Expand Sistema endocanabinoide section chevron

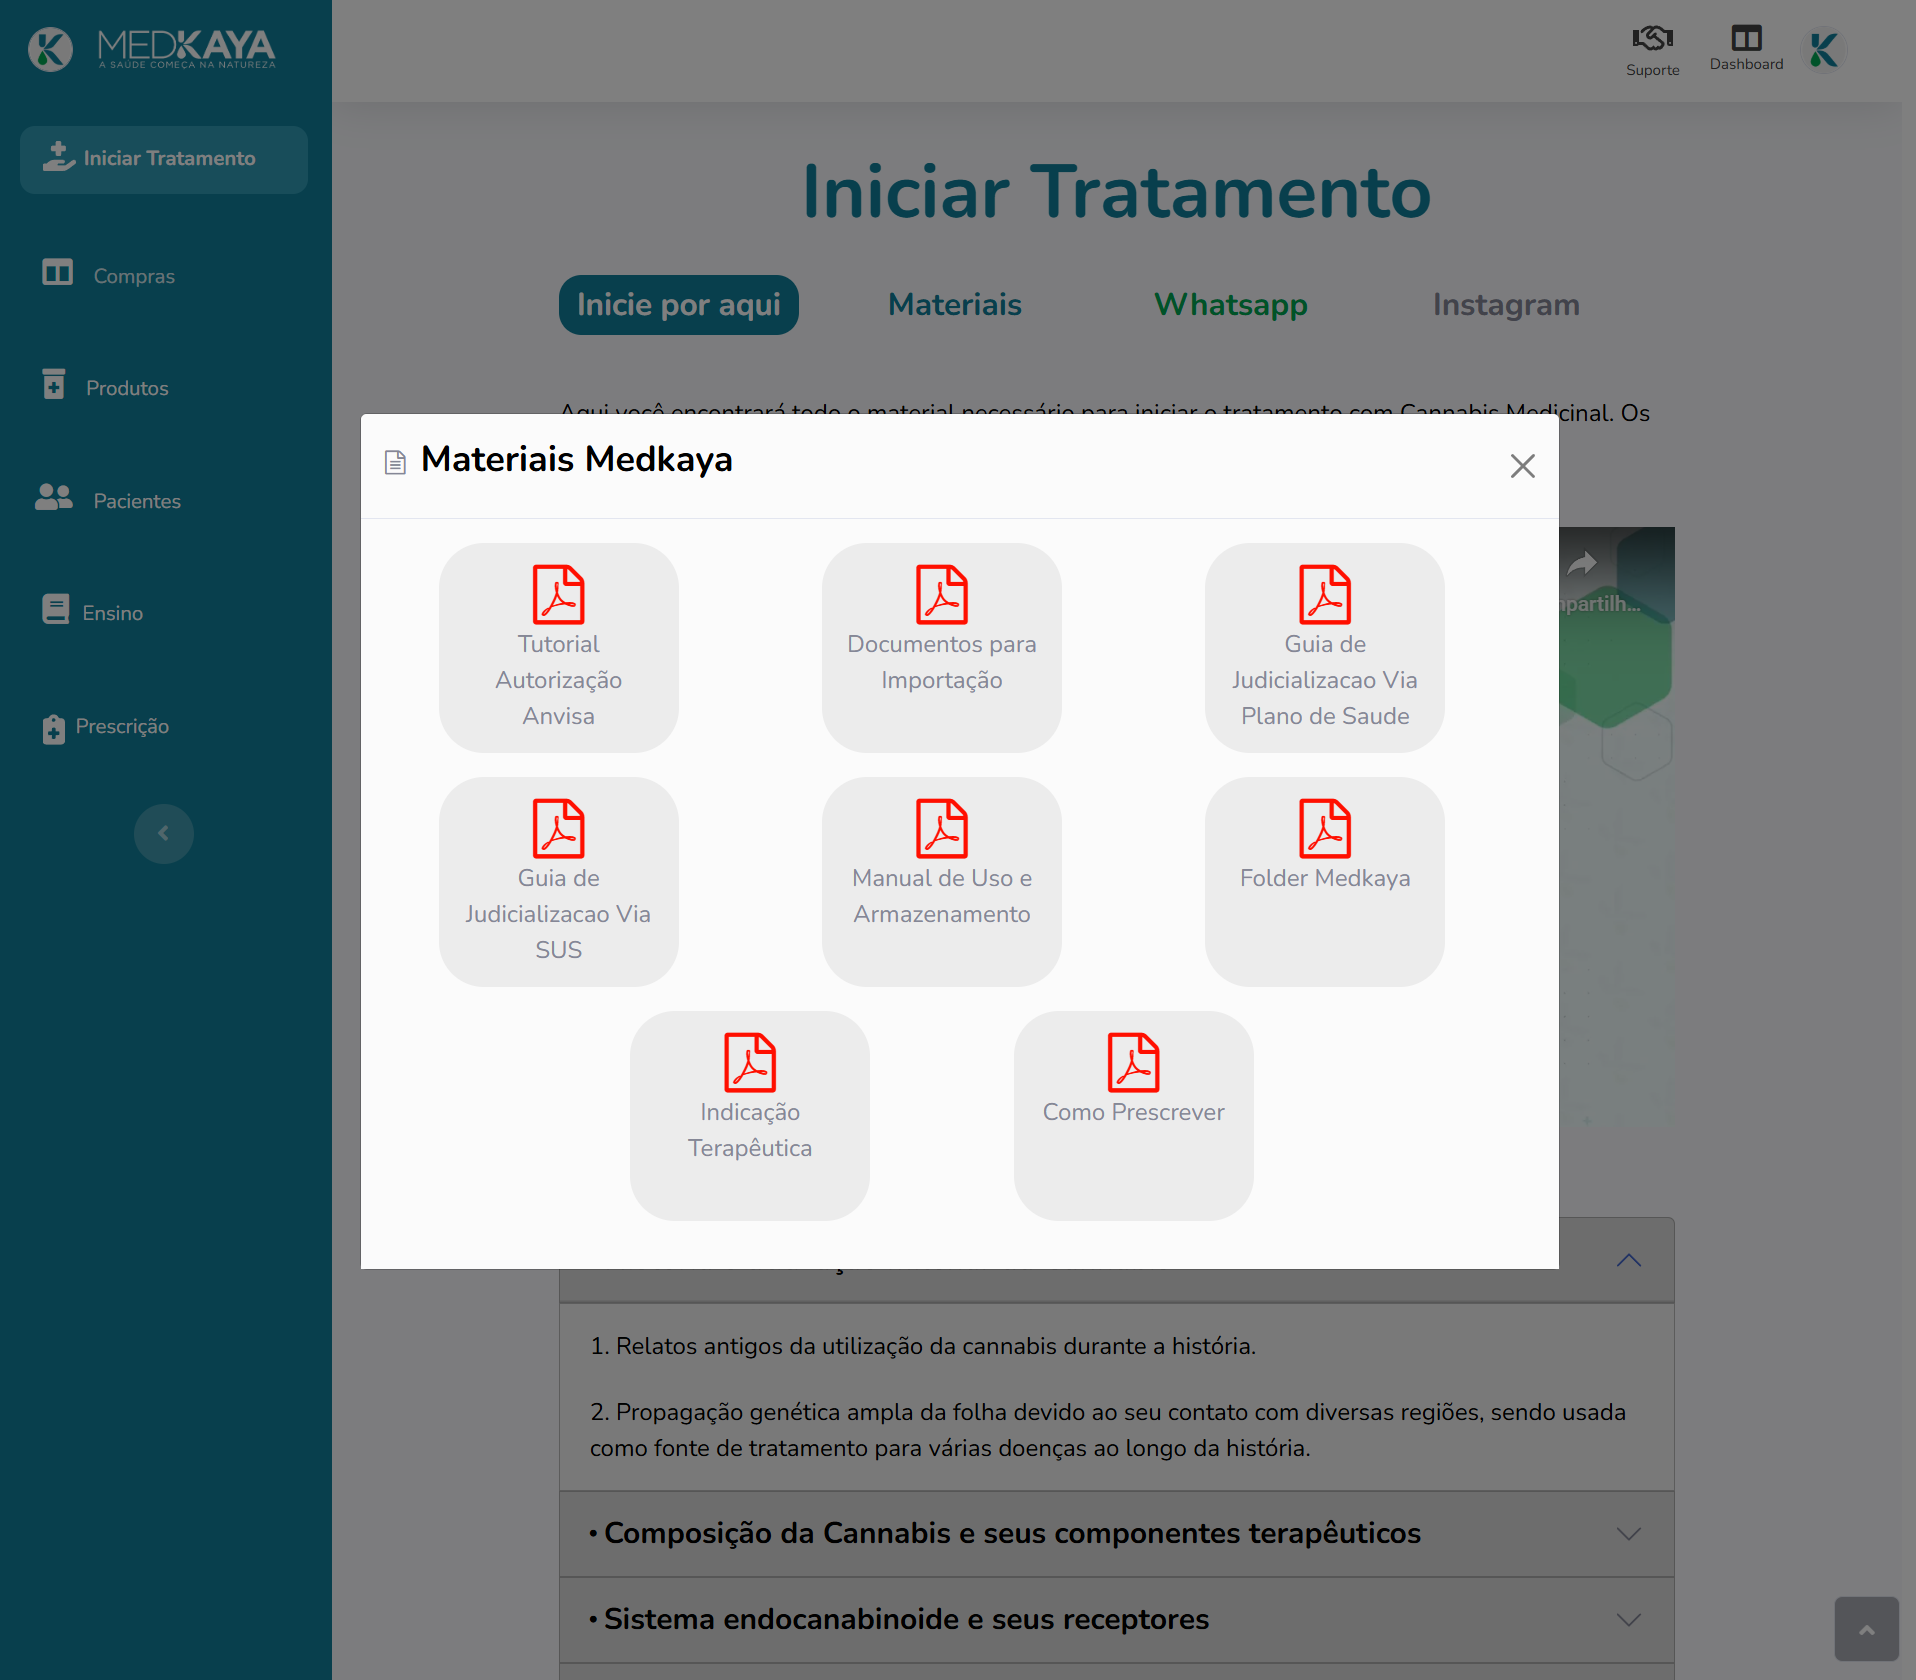click(1629, 1620)
